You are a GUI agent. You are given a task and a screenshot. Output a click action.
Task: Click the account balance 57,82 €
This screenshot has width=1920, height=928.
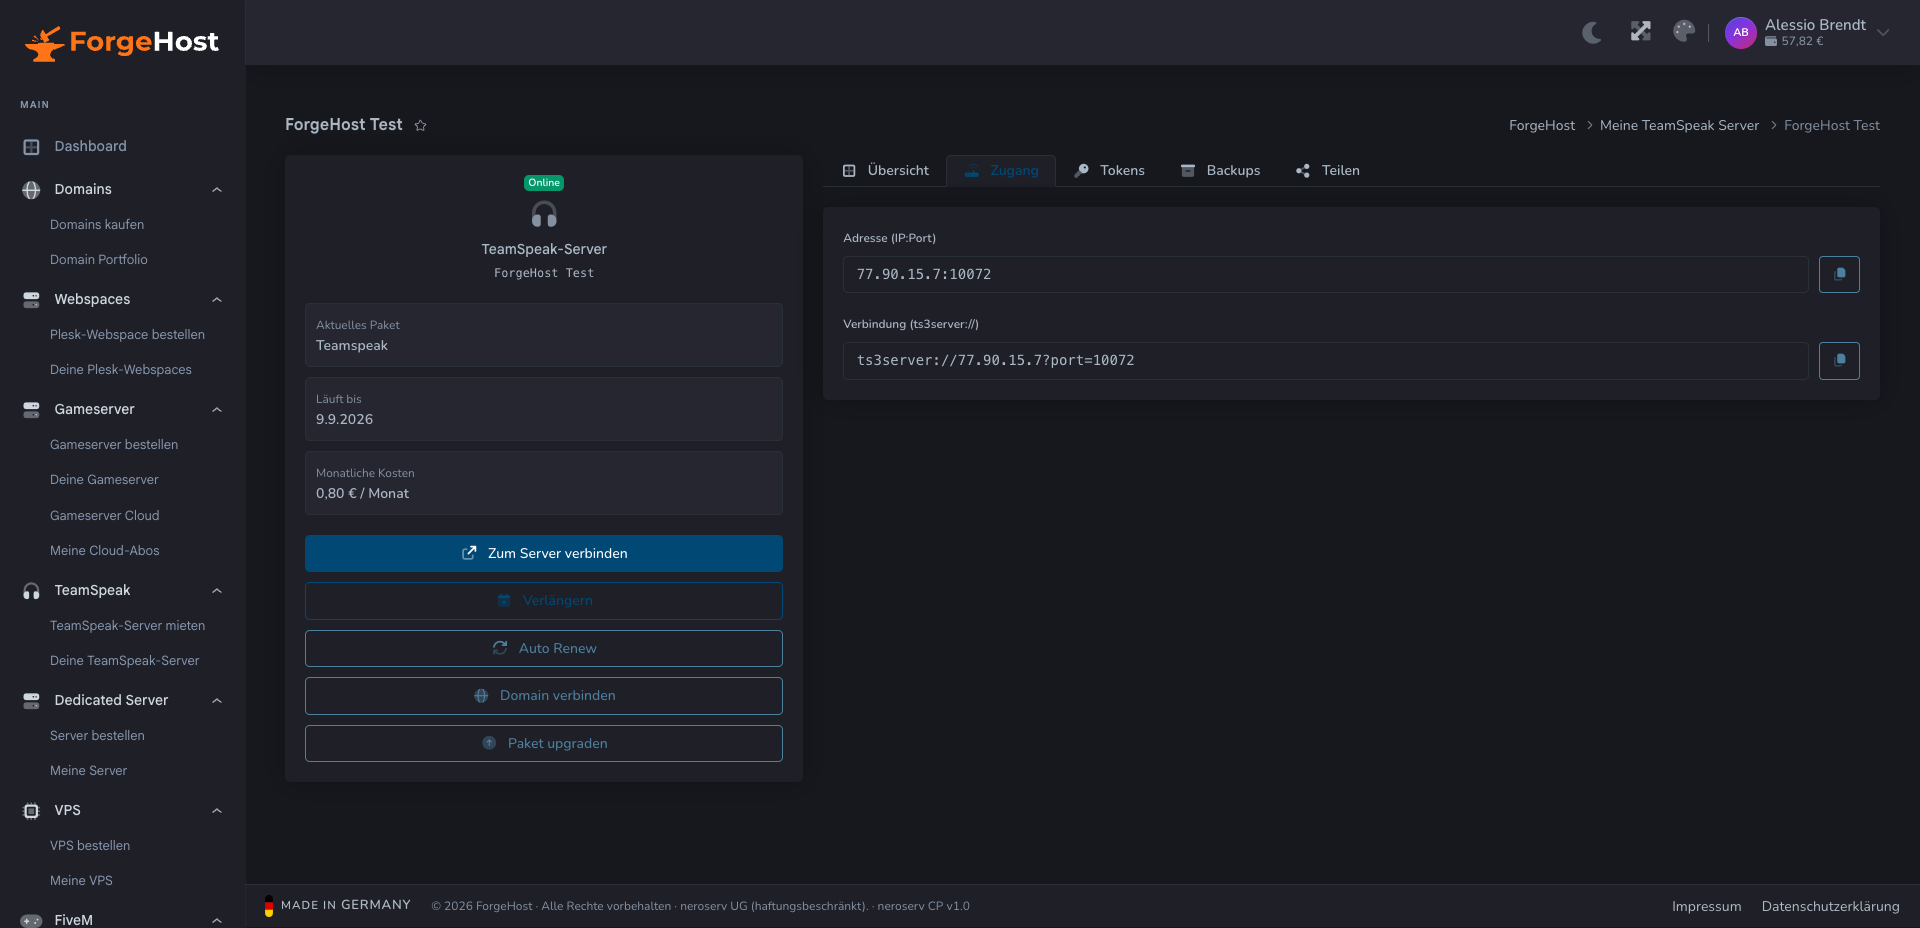[1795, 42]
